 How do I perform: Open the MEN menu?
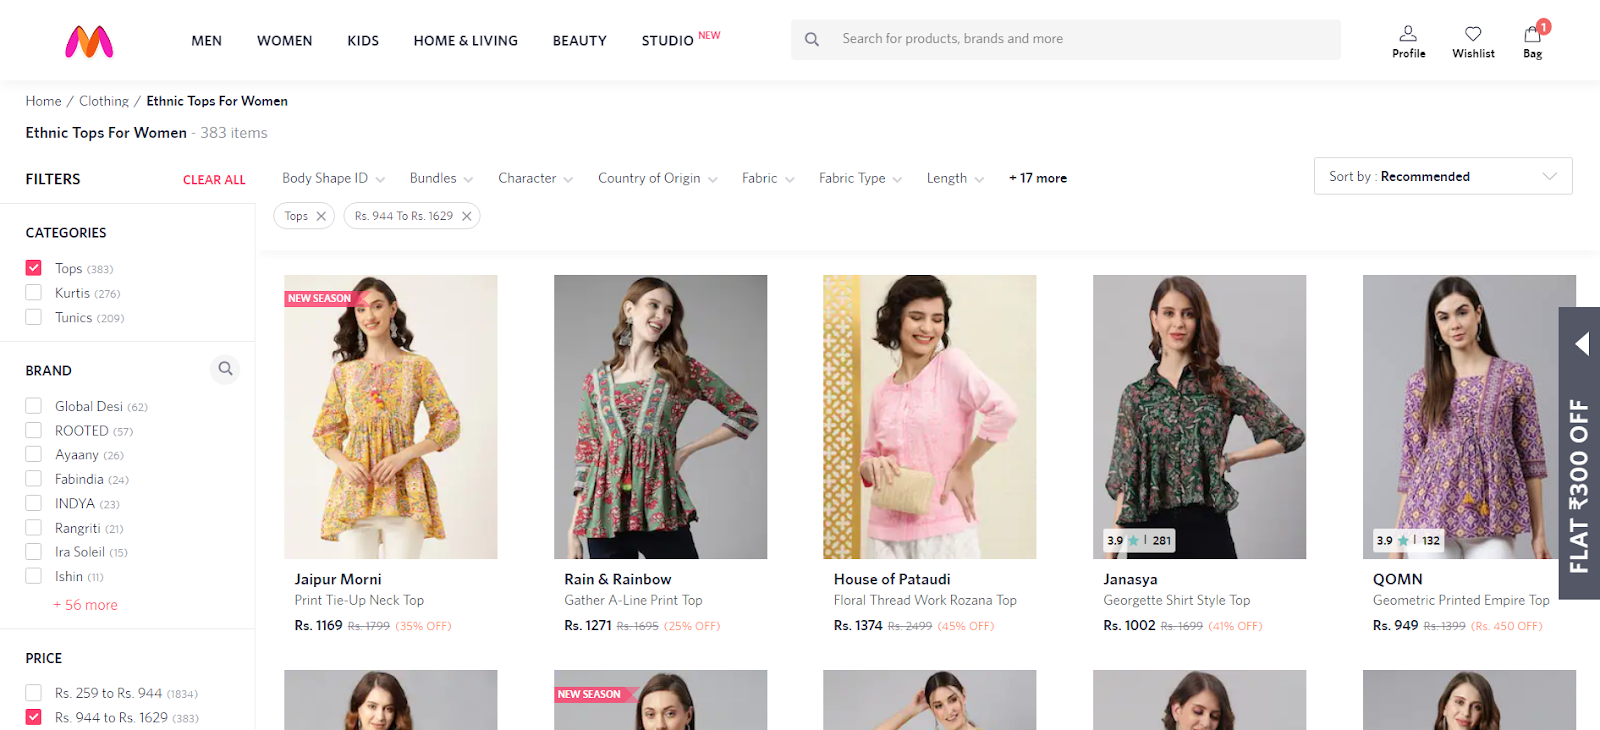point(207,41)
